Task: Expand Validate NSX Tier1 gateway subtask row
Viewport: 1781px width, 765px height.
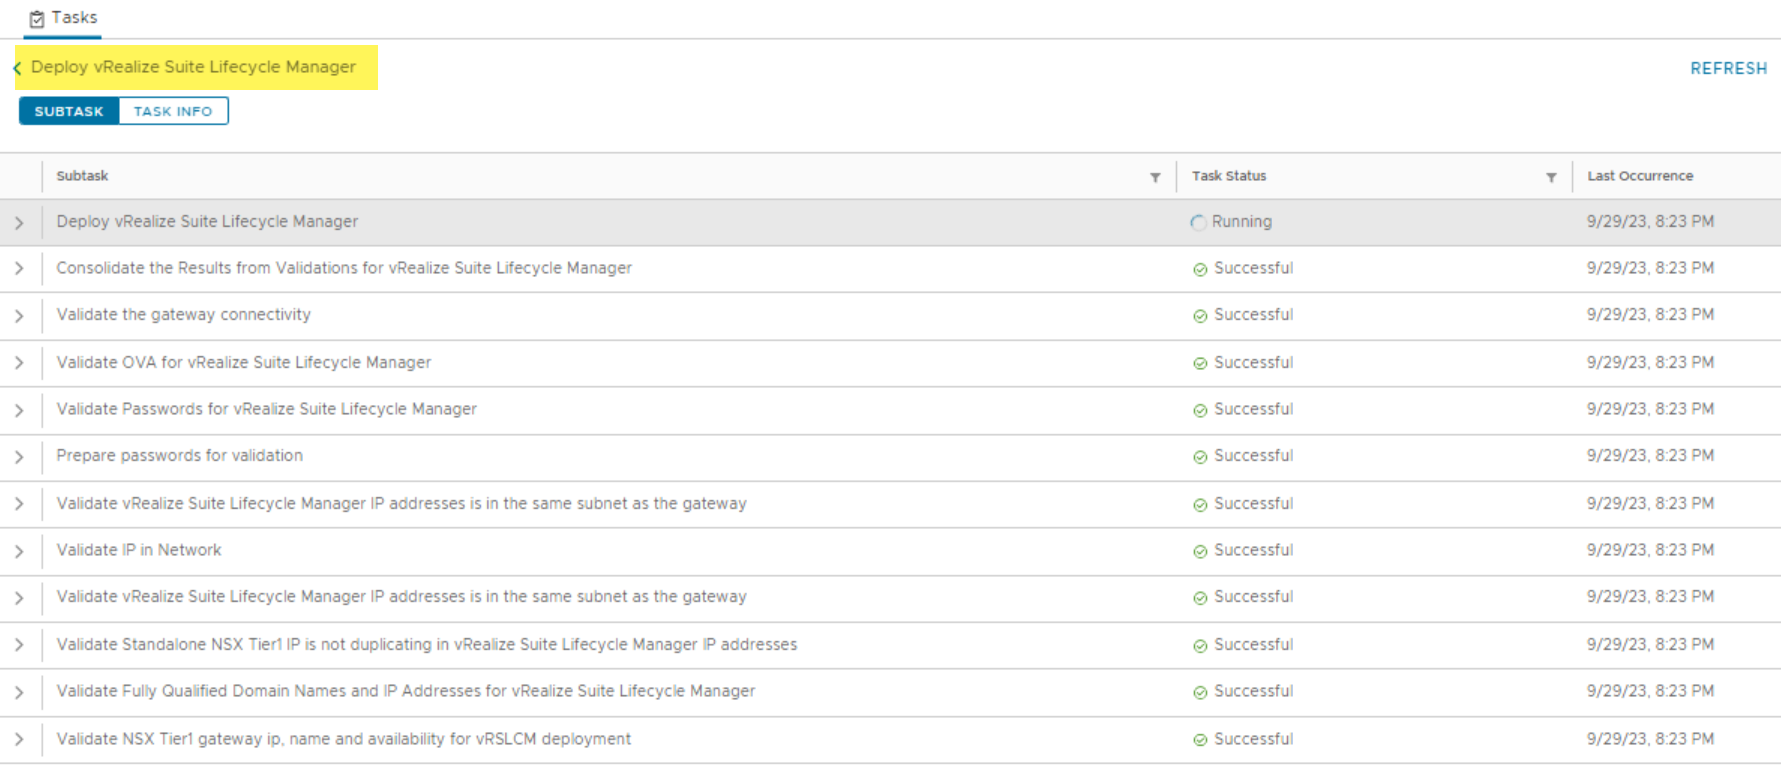Action: coord(19,739)
